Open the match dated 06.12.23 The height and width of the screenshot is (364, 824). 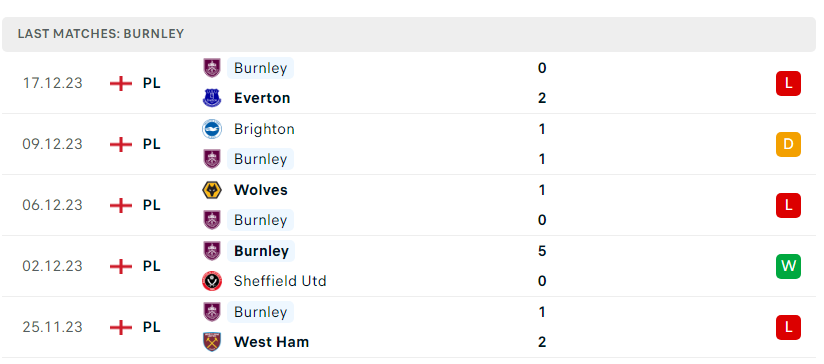(409, 205)
